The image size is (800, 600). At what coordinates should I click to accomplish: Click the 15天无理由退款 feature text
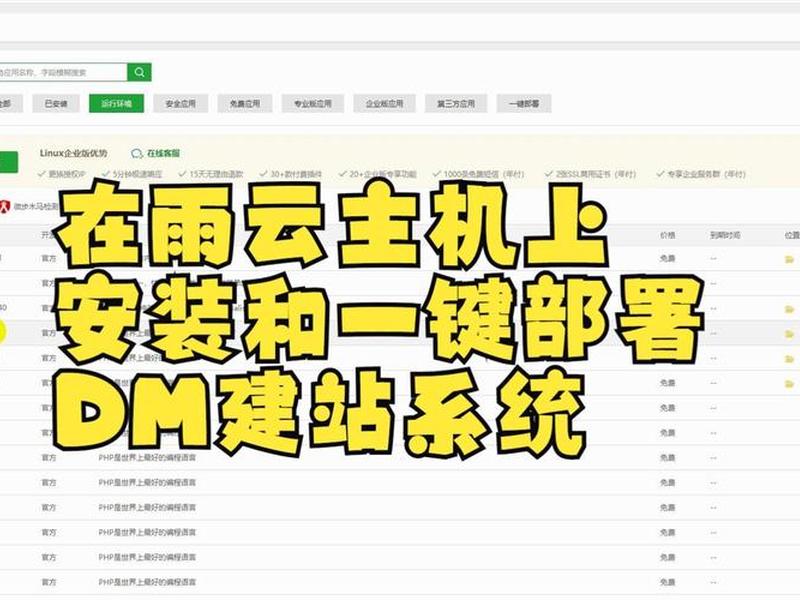(x=216, y=174)
